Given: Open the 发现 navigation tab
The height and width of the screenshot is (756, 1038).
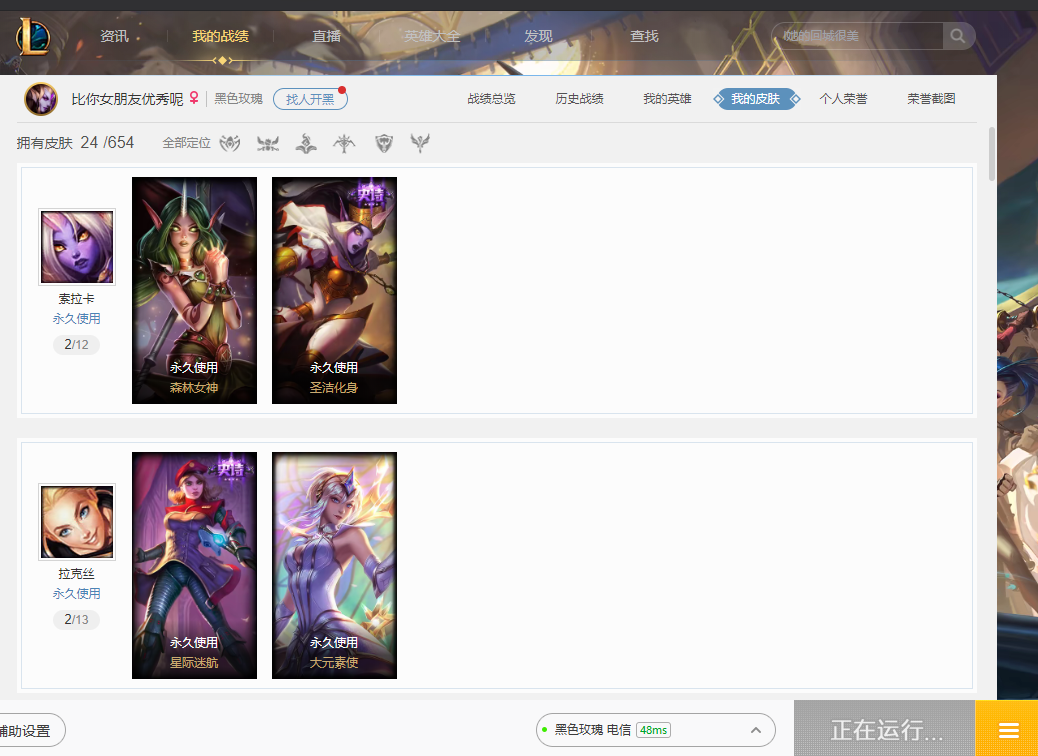Looking at the screenshot, I should tap(538, 36).
